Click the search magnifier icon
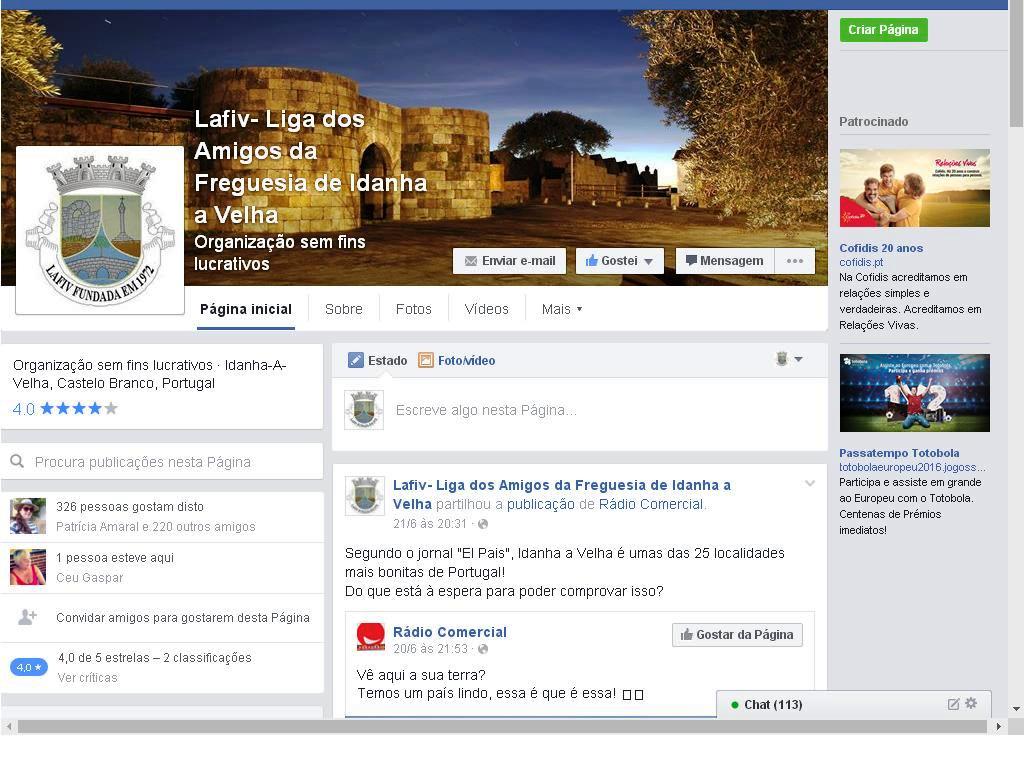 [x=18, y=462]
